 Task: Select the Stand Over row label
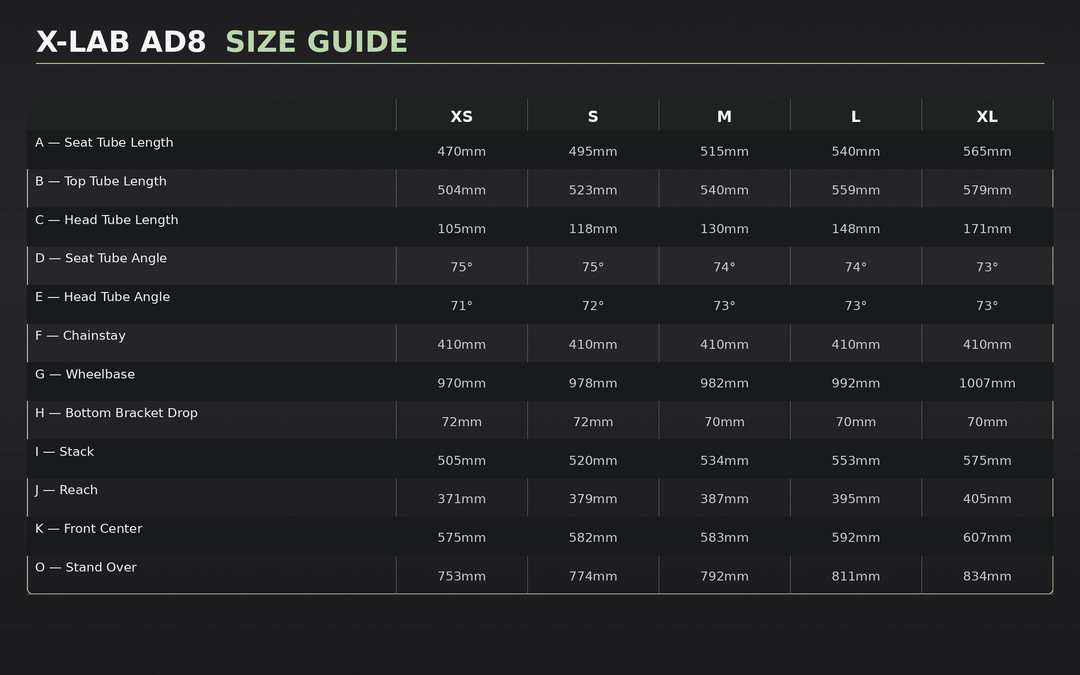pos(86,568)
